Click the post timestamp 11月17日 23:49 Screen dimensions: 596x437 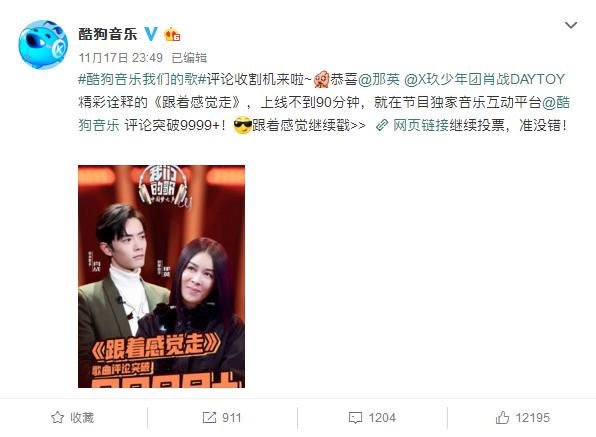click(120, 58)
